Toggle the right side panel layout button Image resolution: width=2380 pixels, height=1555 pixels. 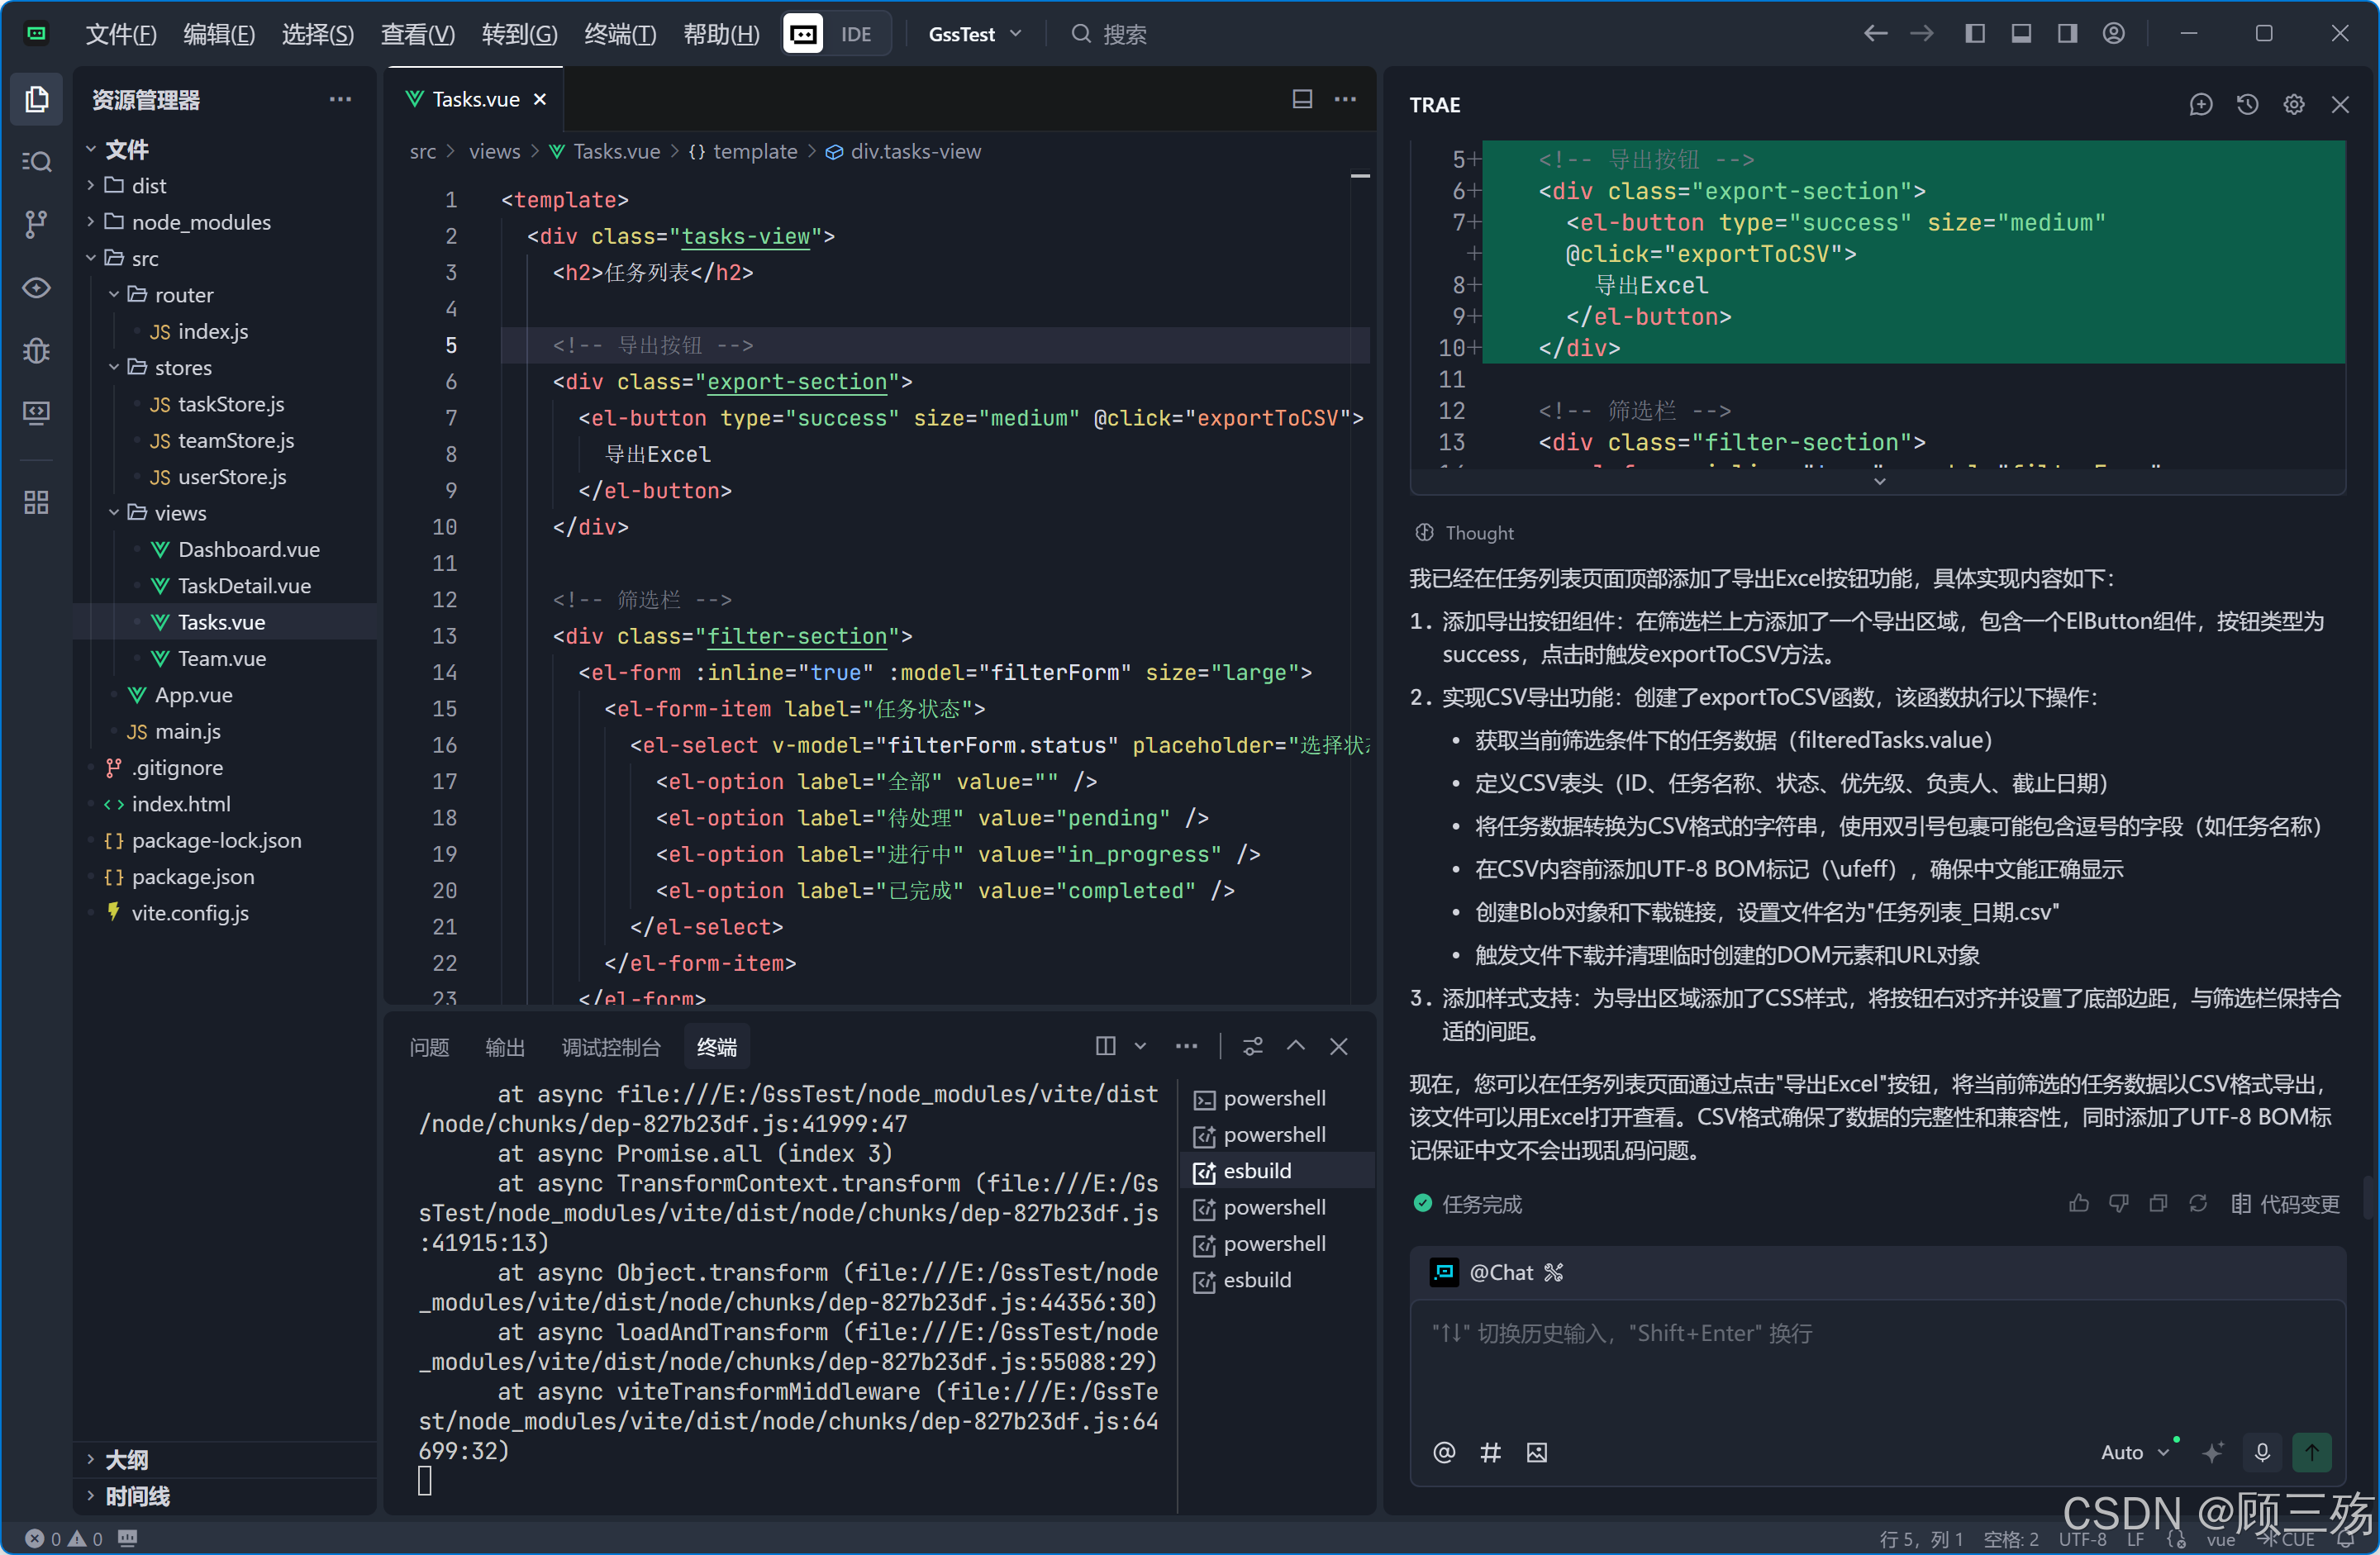tap(2067, 34)
